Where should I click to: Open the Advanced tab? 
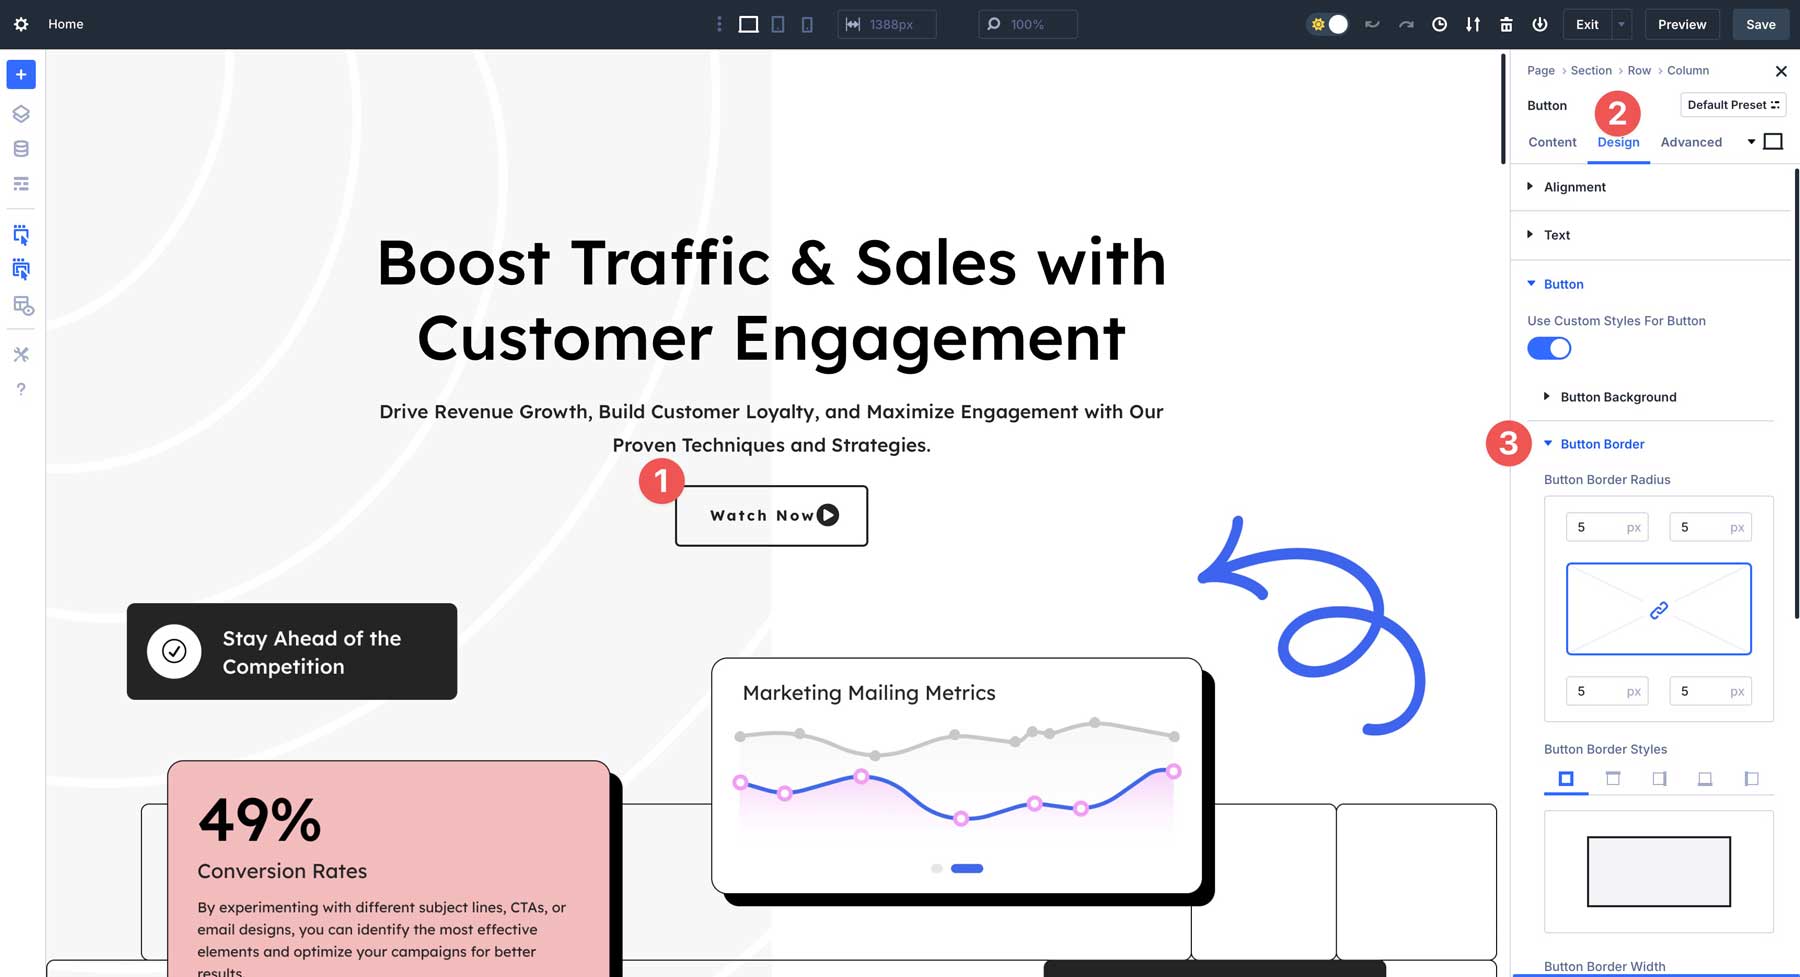(x=1691, y=142)
